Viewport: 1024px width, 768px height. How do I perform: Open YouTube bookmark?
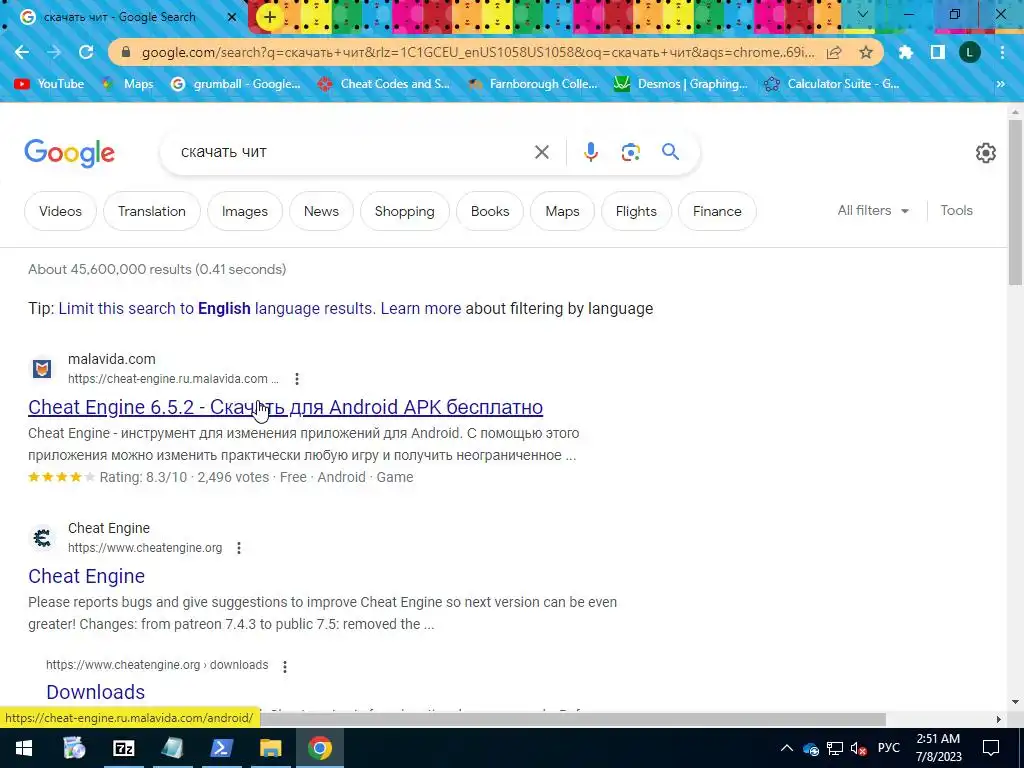49,84
